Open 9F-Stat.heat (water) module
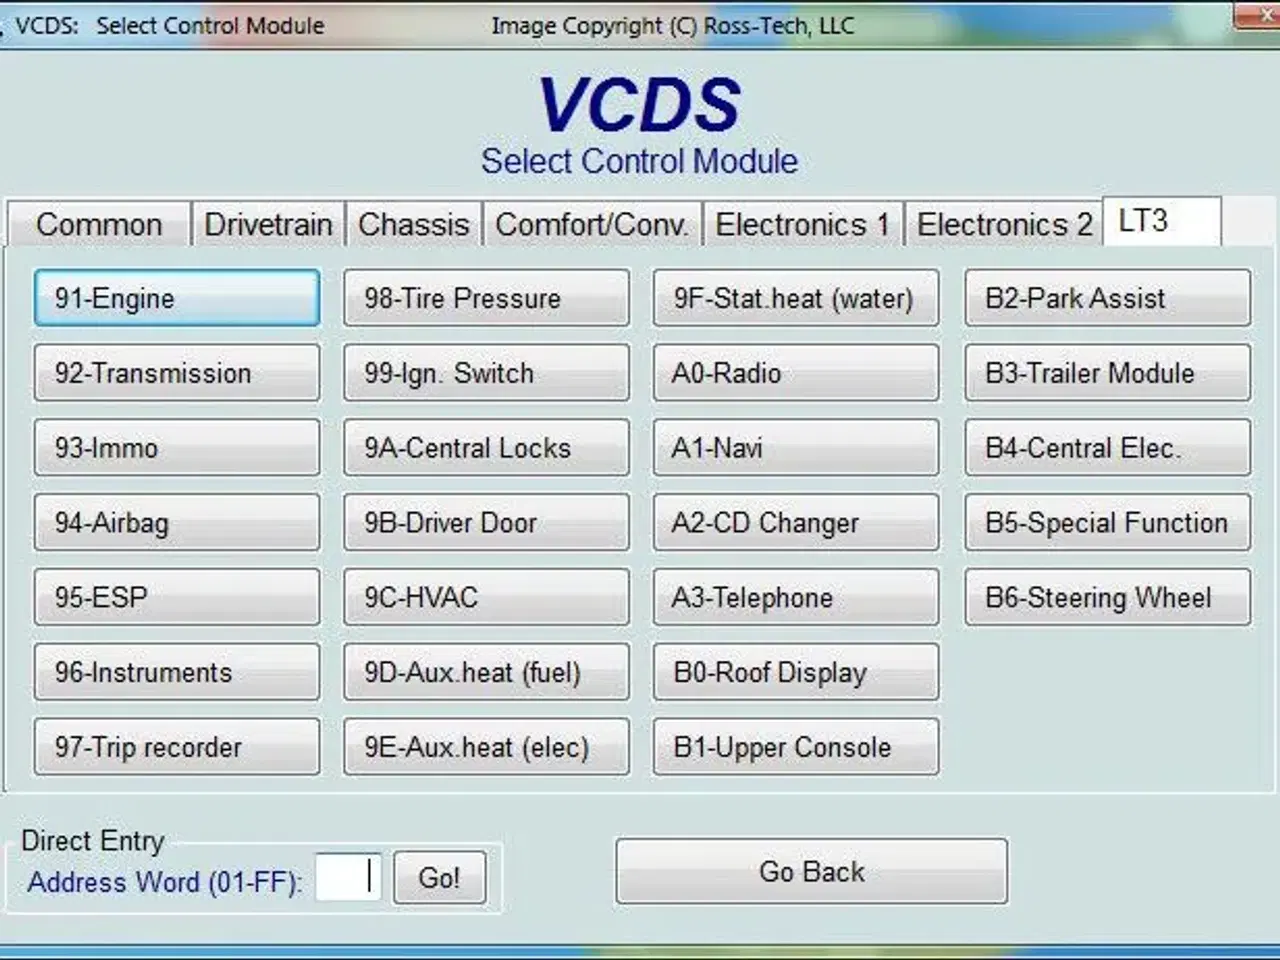This screenshot has width=1280, height=960. (797, 297)
